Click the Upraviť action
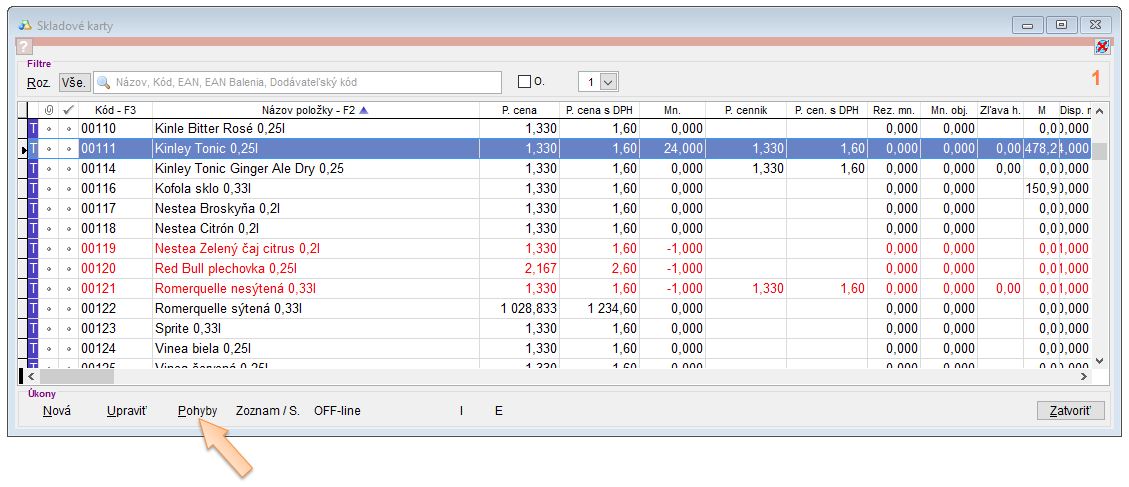Image resolution: width=1129 pixels, height=487 pixels. 126,411
